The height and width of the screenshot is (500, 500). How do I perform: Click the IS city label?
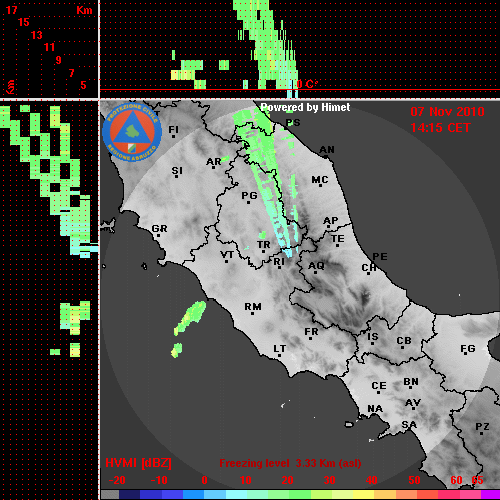pyautogui.click(x=373, y=337)
